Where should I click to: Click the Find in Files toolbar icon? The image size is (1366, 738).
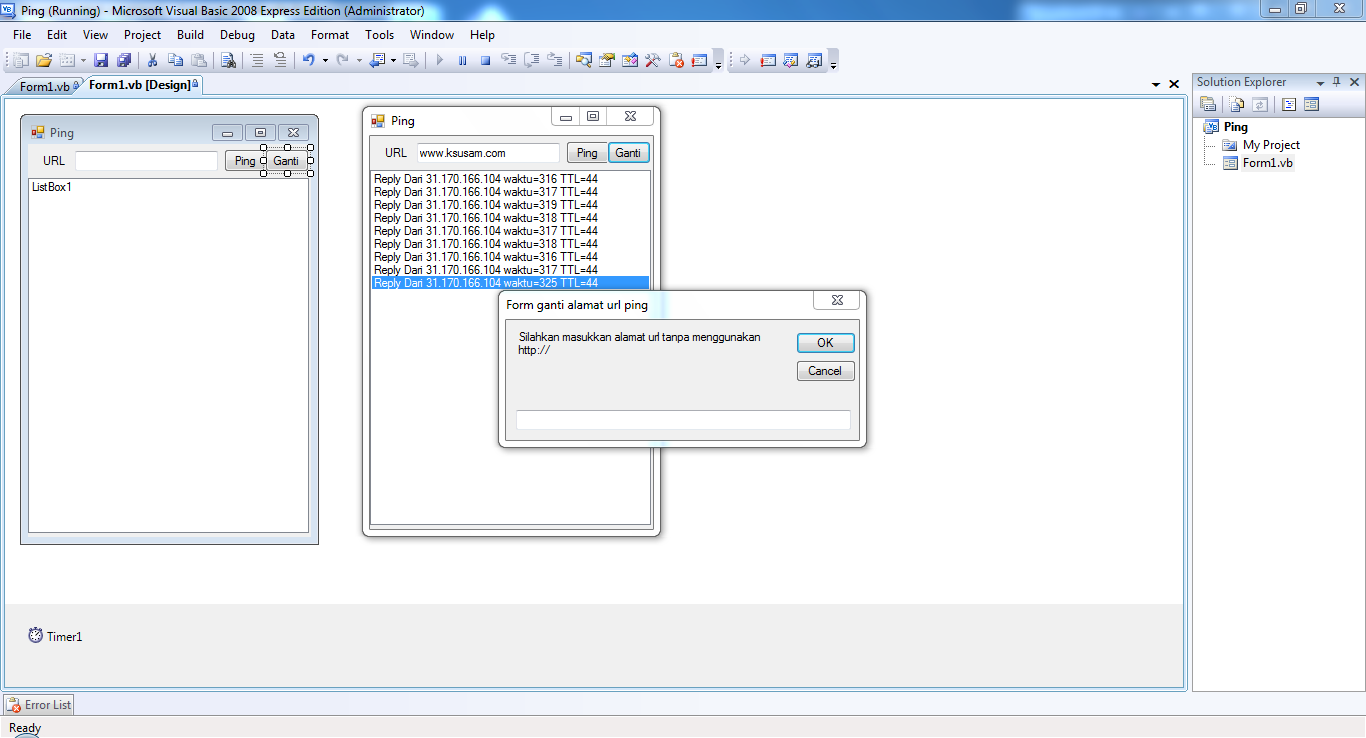tap(228, 60)
